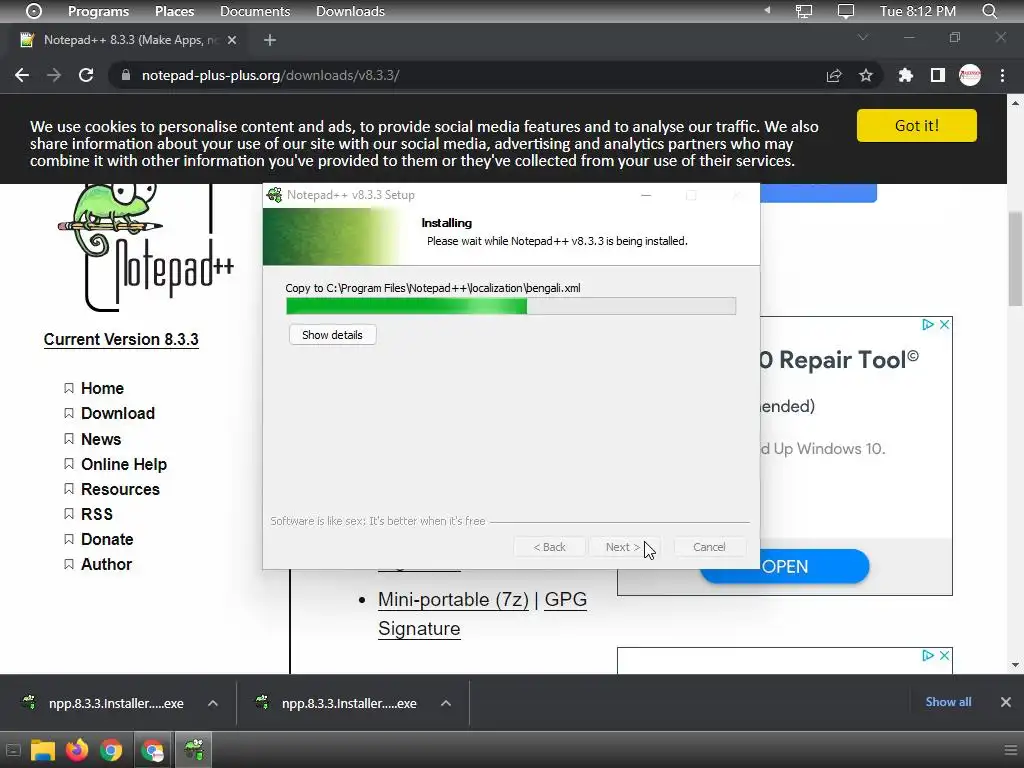Screen dimensions: 1024x768
Task: Expand options for first npp.8.3.3.Installer download
Action: click(213, 703)
